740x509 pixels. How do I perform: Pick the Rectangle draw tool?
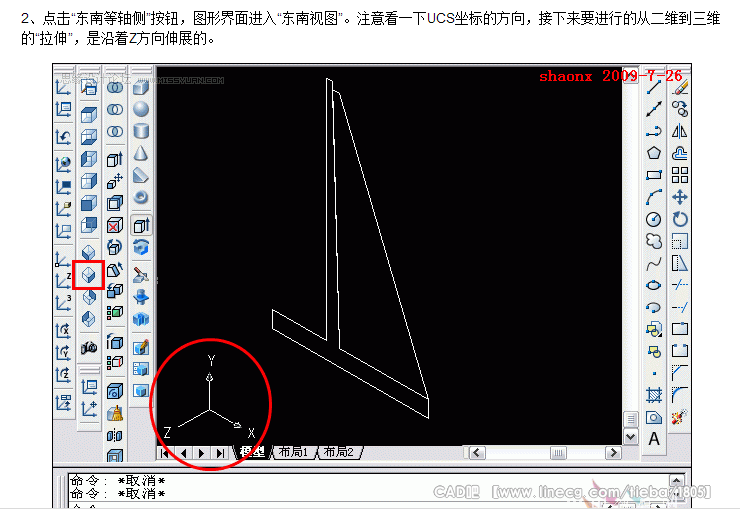(654, 175)
